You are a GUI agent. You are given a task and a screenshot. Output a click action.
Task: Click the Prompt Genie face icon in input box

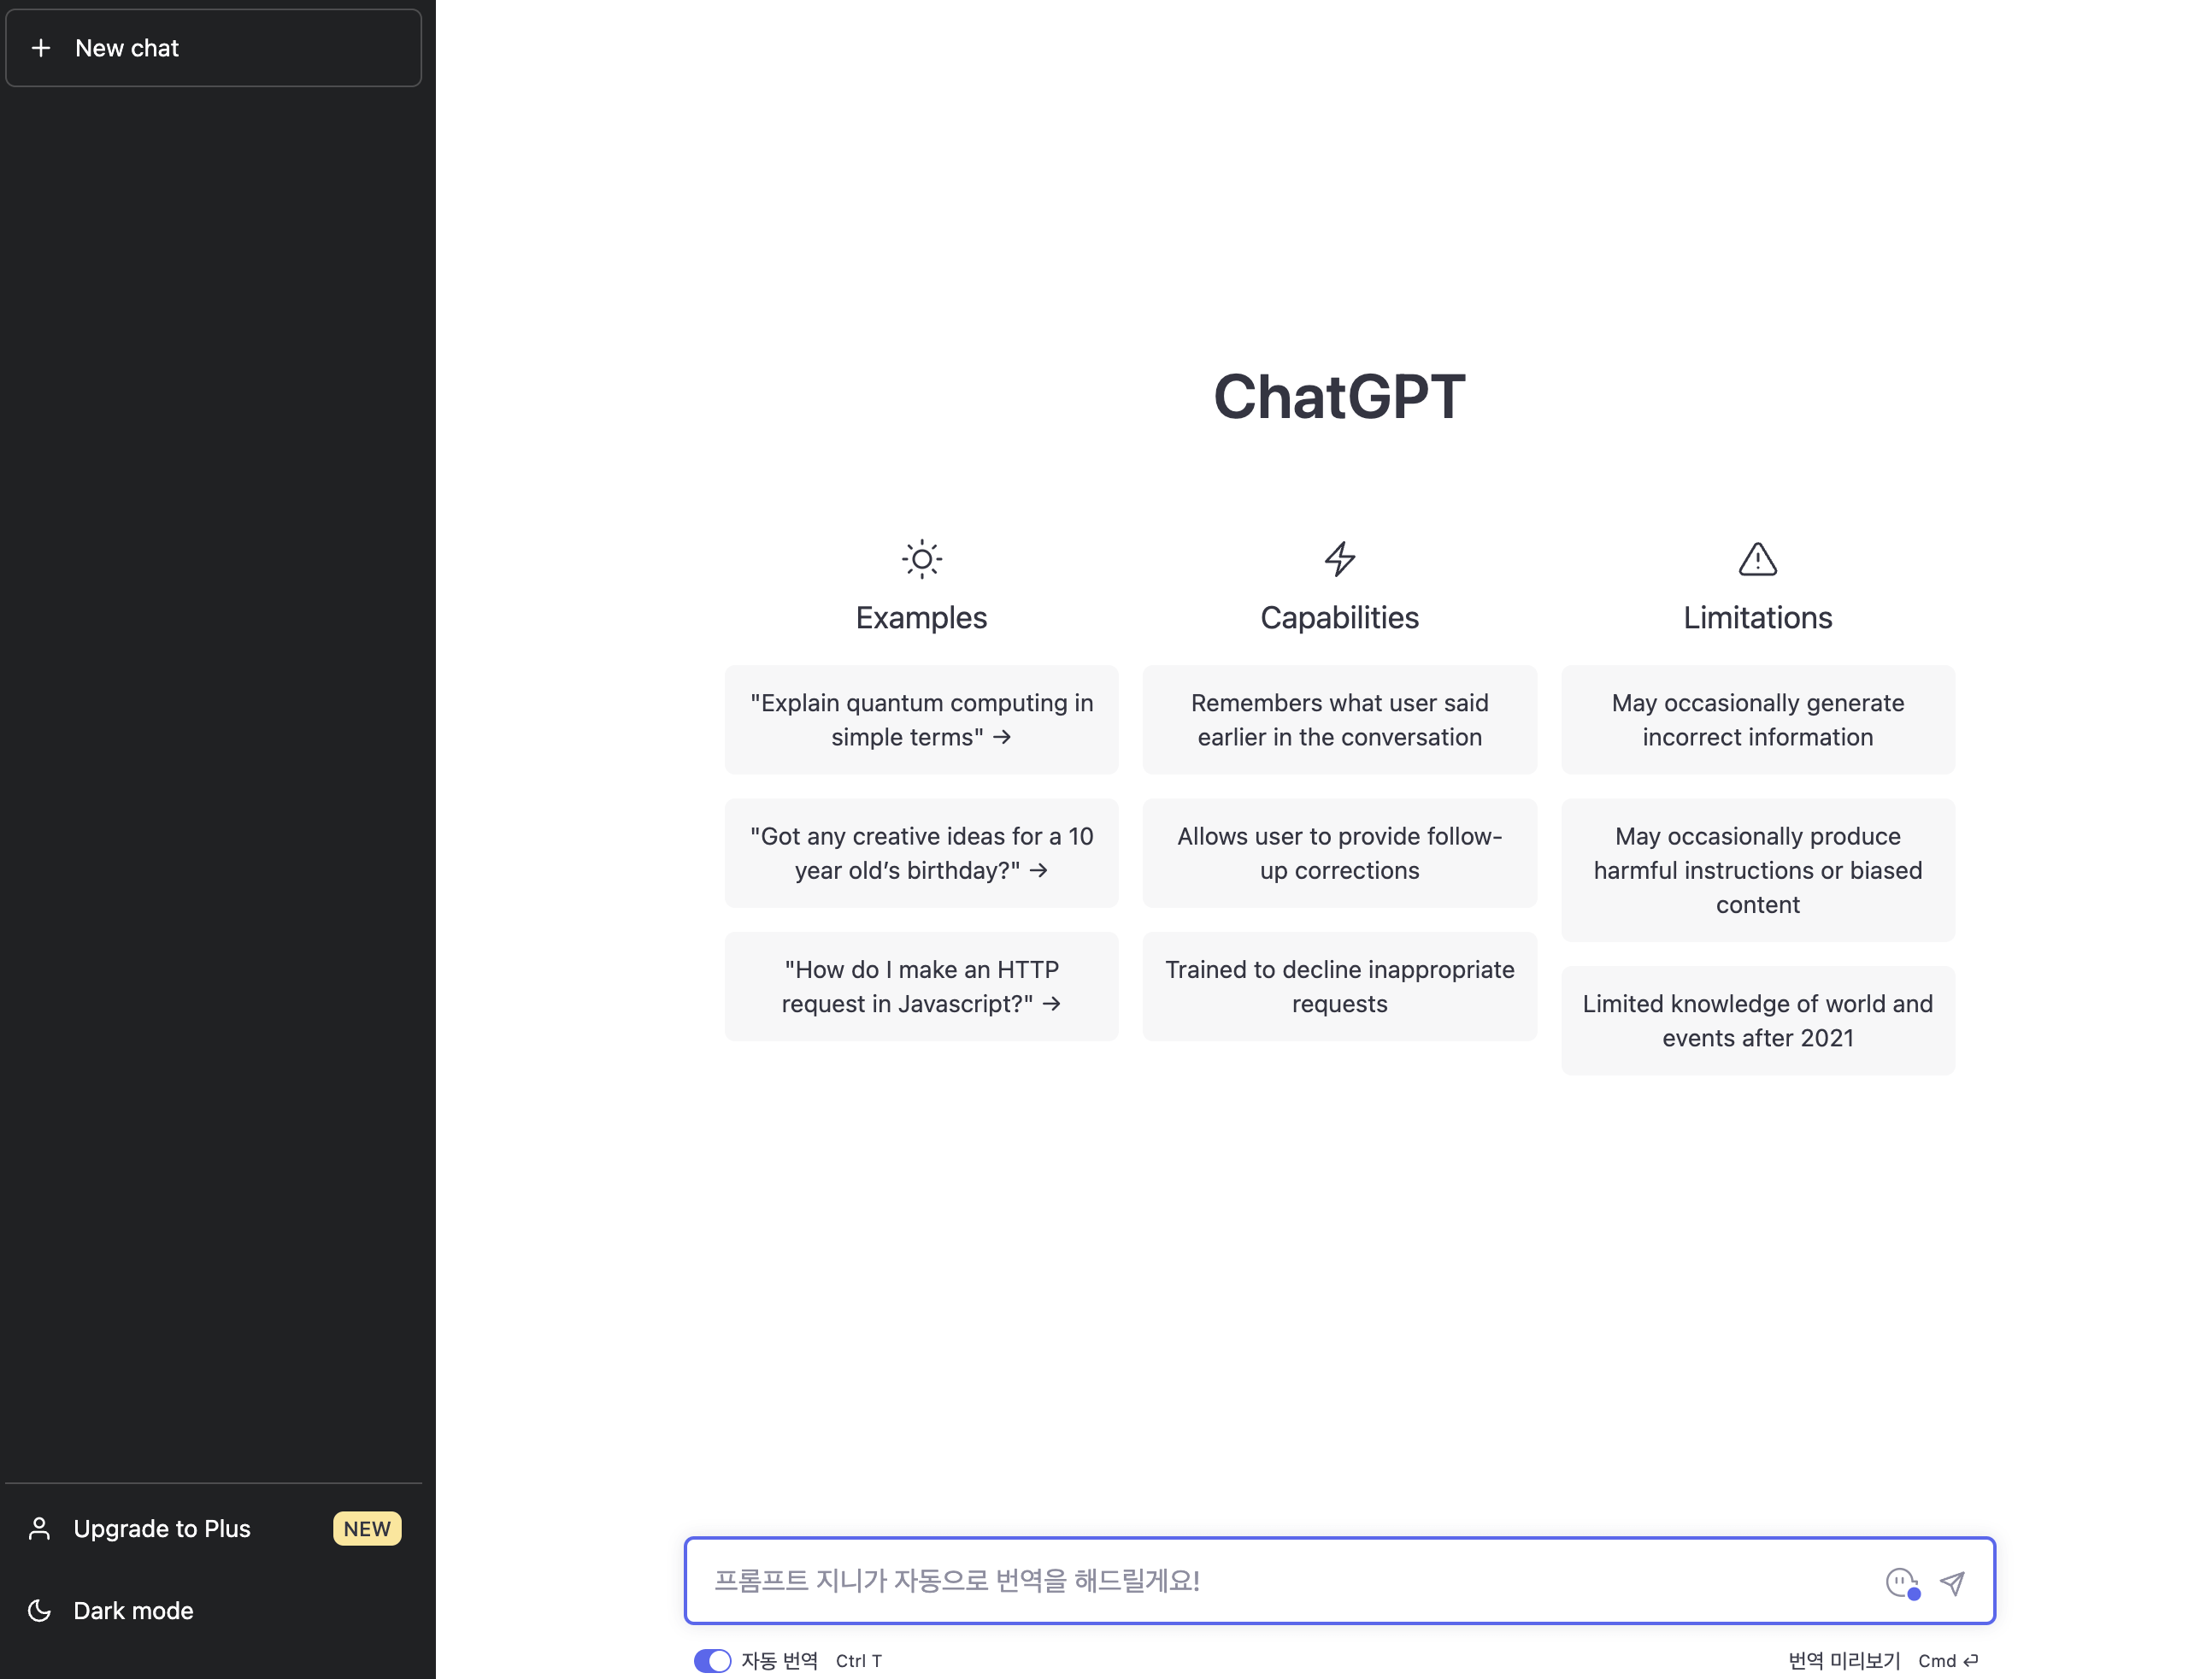pos(1902,1583)
